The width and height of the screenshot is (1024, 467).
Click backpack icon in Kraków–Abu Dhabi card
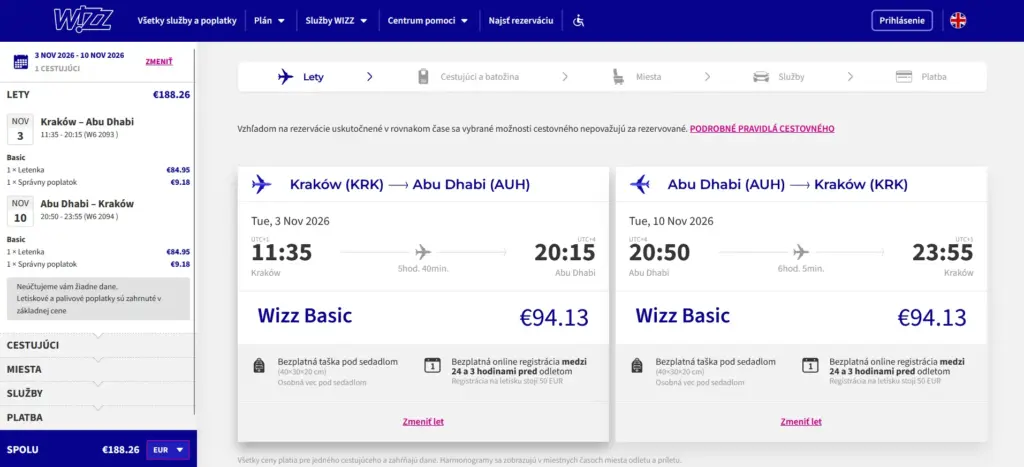(259, 366)
